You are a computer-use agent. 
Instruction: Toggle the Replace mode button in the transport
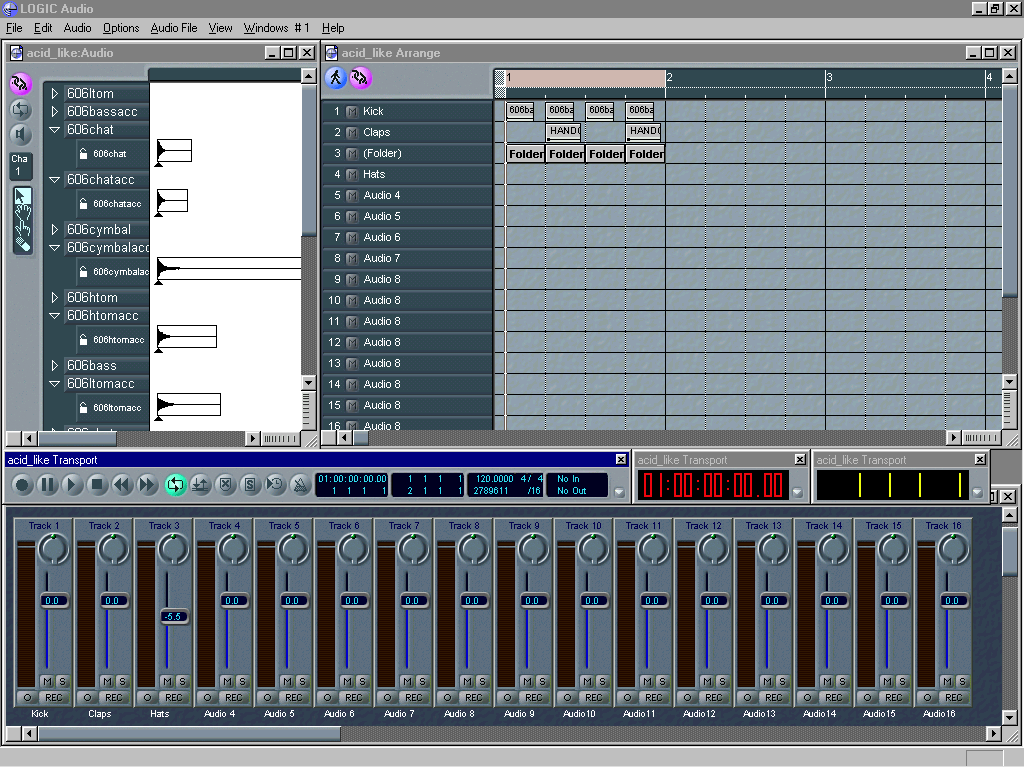[x=225, y=485]
